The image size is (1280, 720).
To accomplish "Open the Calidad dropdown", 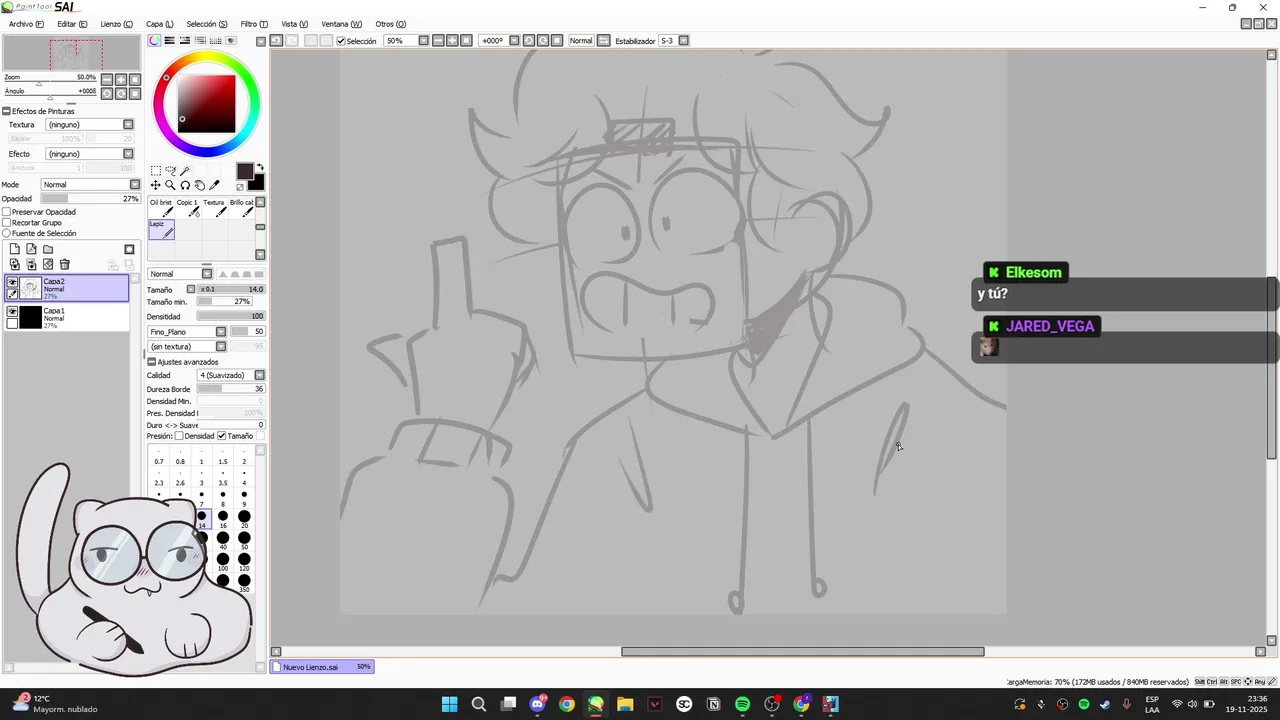I will (x=259, y=375).
